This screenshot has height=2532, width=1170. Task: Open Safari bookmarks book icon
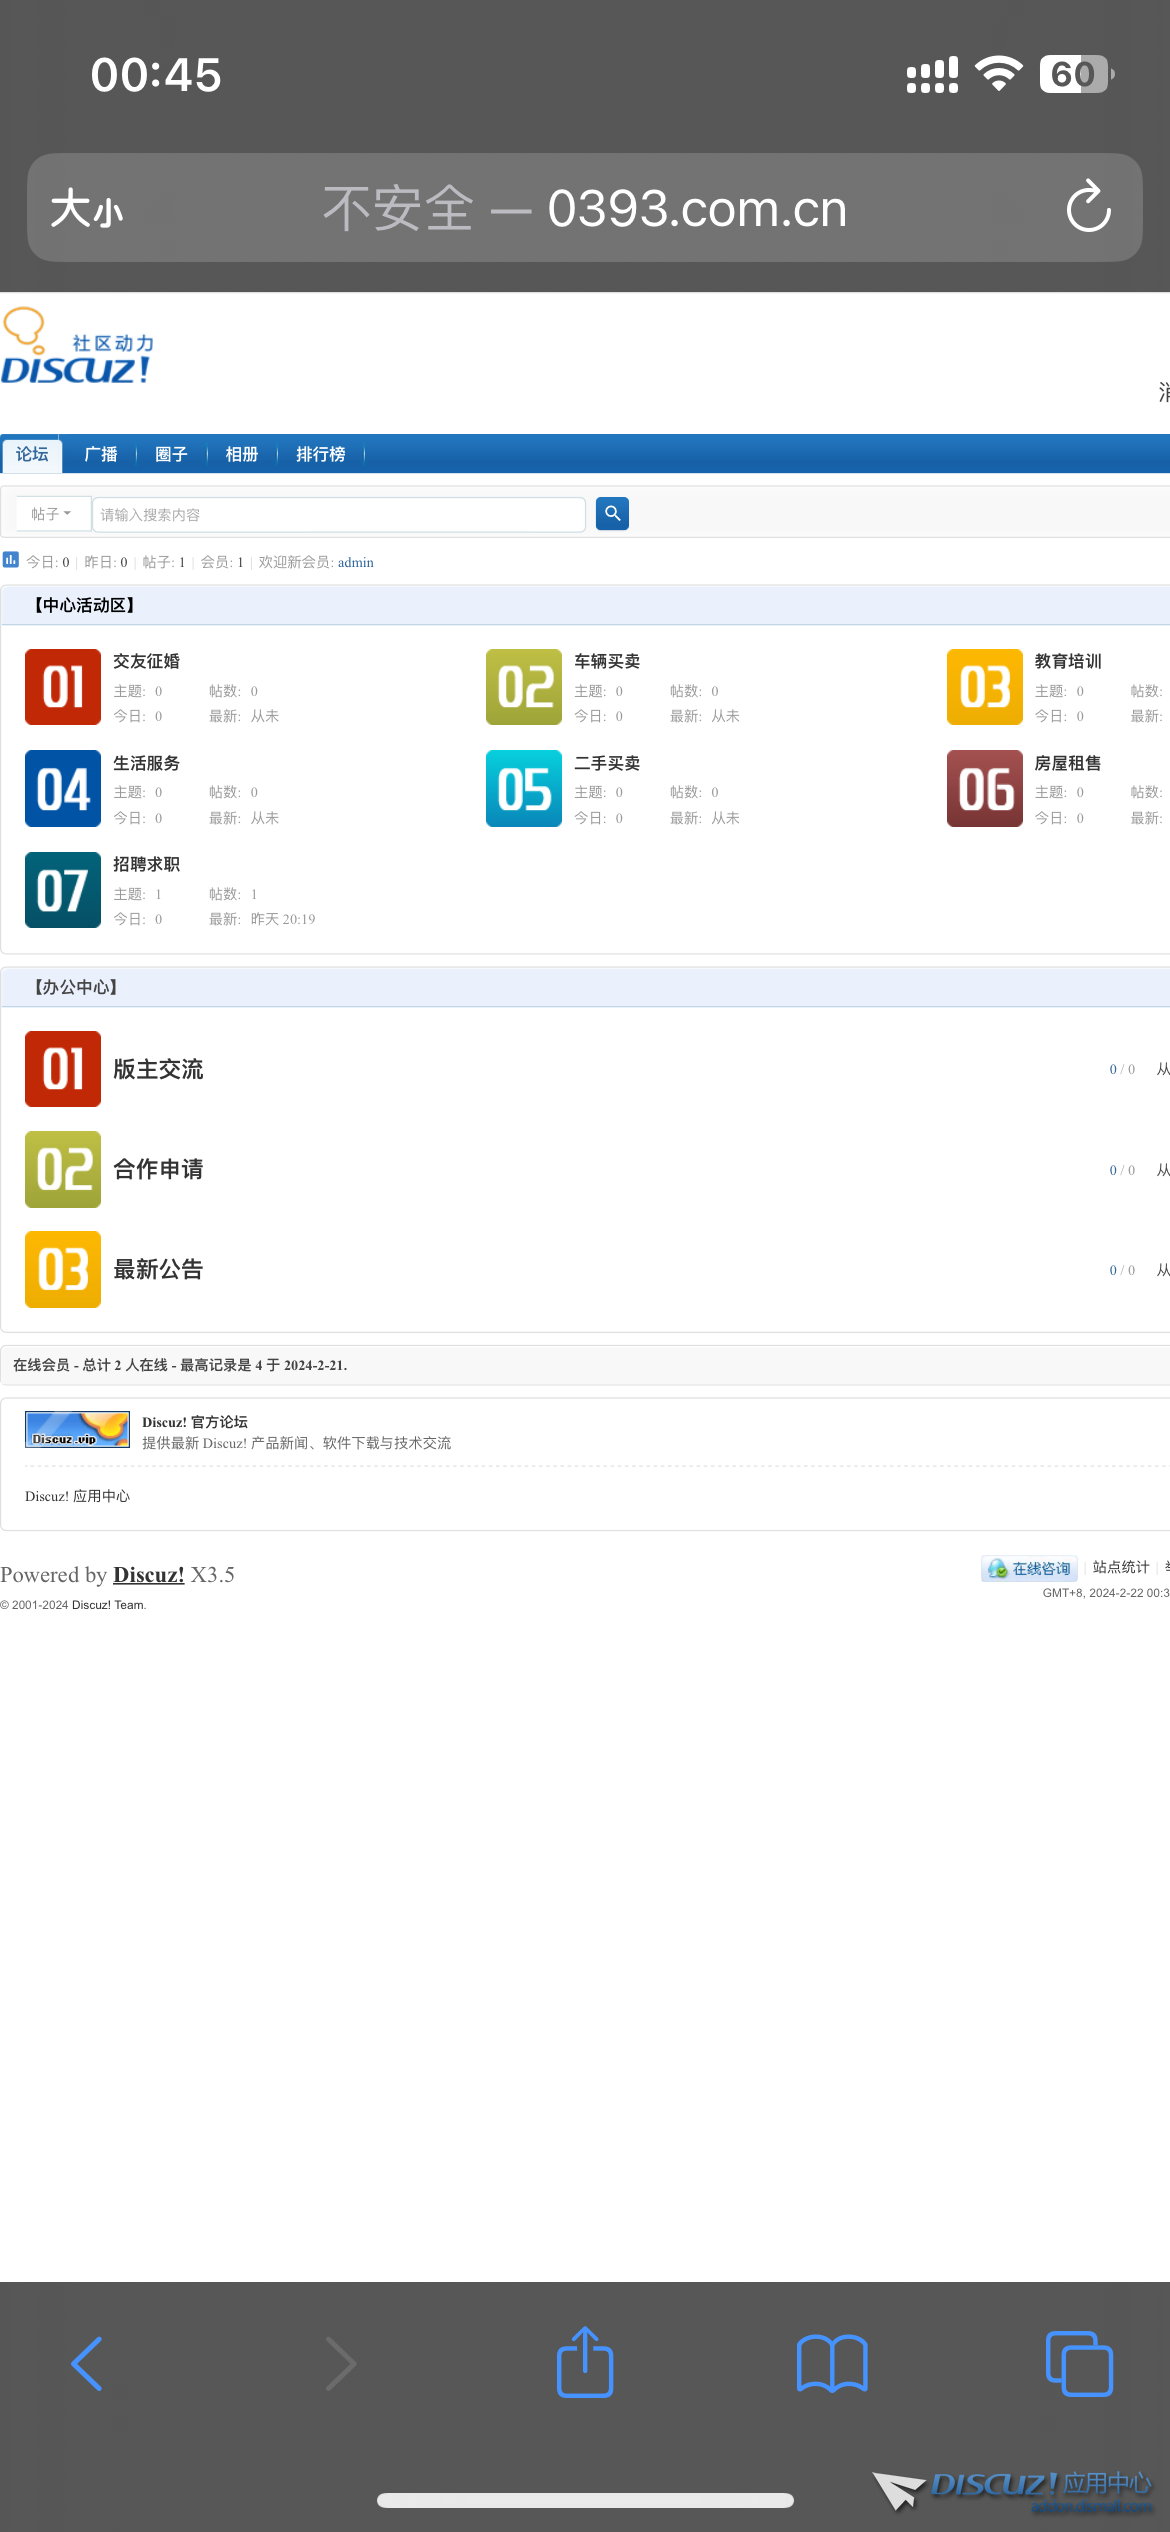(x=832, y=2364)
